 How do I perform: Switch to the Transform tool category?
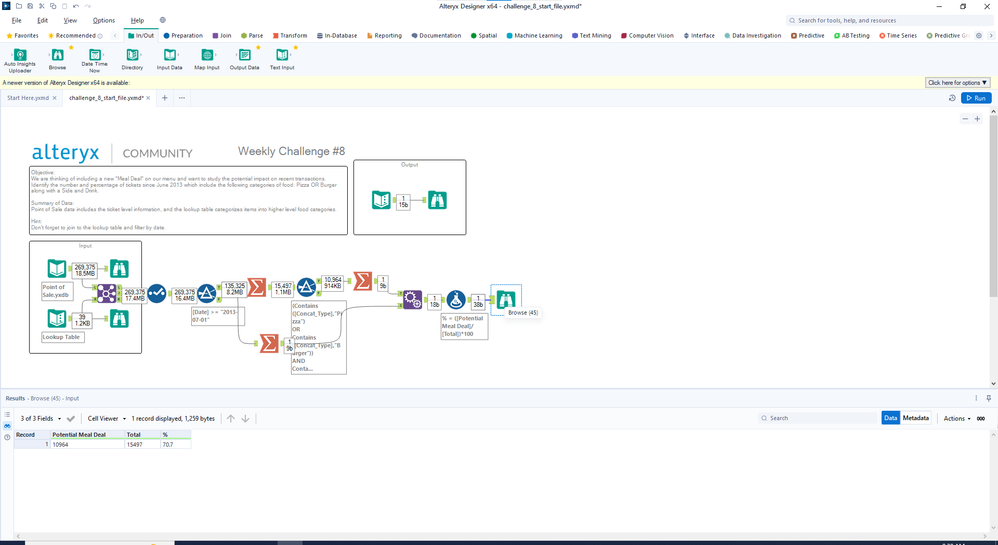(290, 36)
